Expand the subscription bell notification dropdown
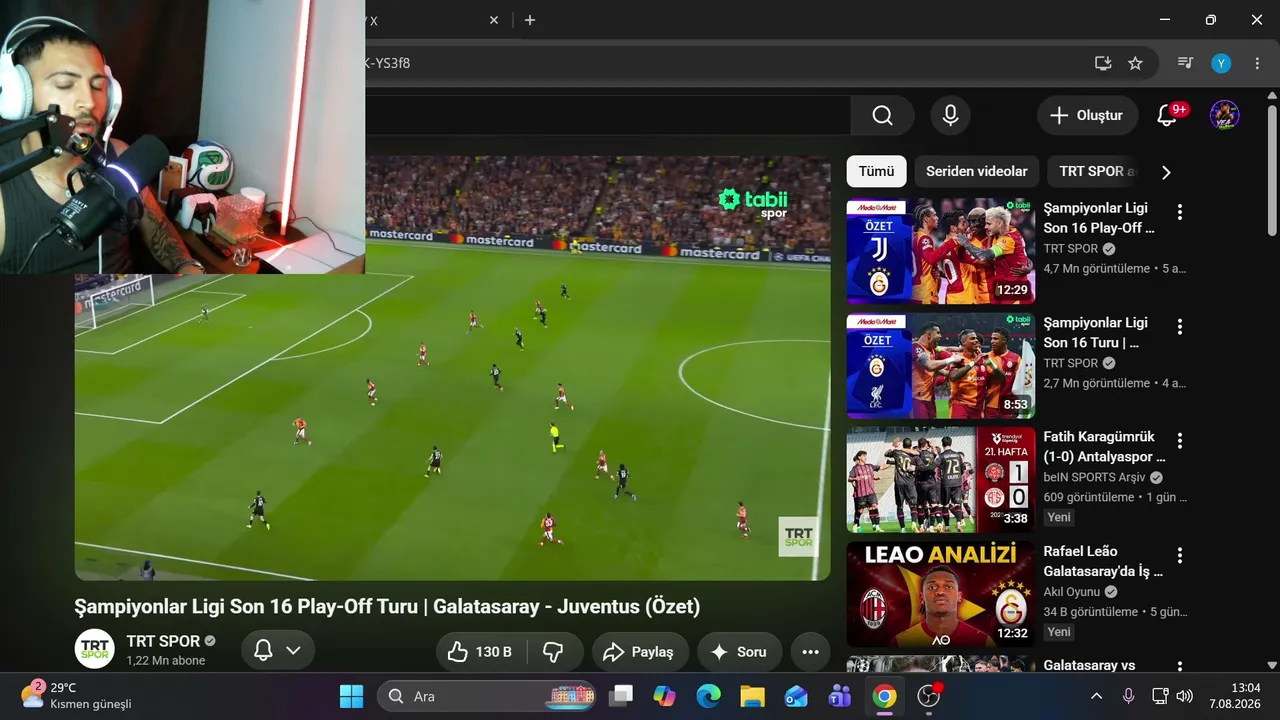 pyautogui.click(x=278, y=651)
